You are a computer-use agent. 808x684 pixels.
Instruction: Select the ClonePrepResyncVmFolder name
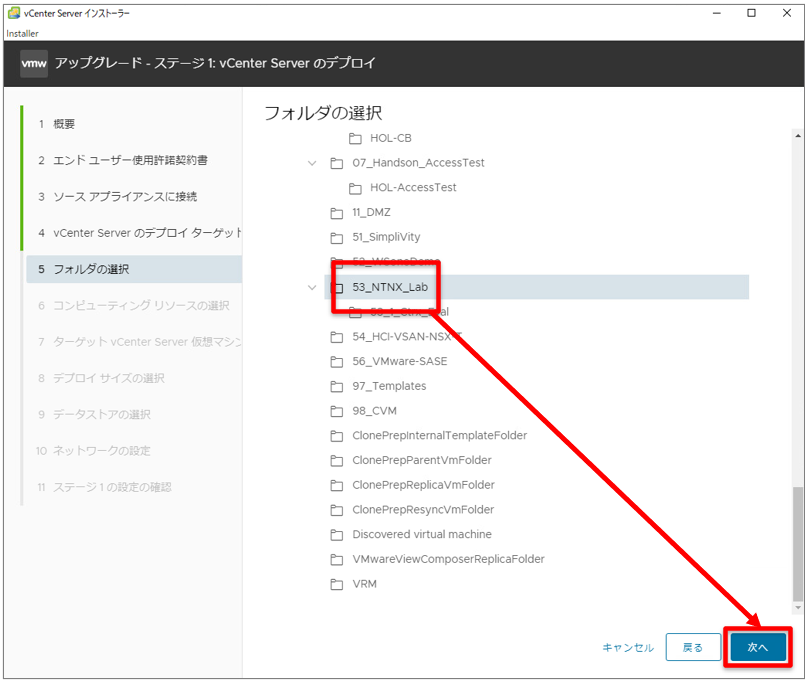(x=423, y=510)
